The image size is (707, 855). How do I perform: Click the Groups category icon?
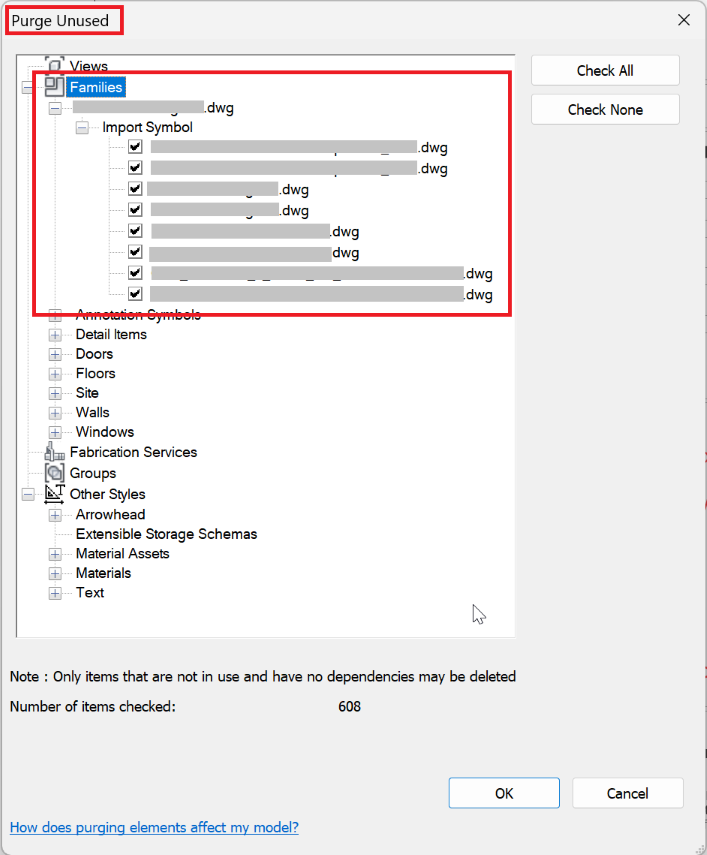(55, 473)
